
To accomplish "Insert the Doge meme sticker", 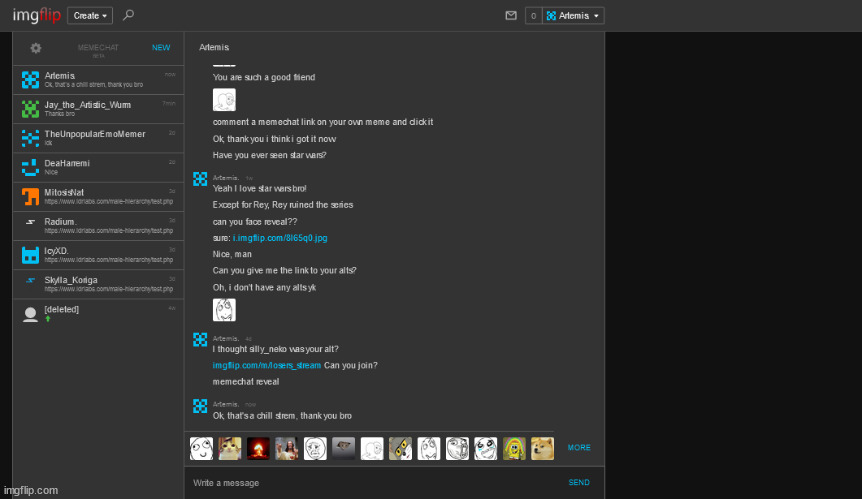I will [x=542, y=448].
